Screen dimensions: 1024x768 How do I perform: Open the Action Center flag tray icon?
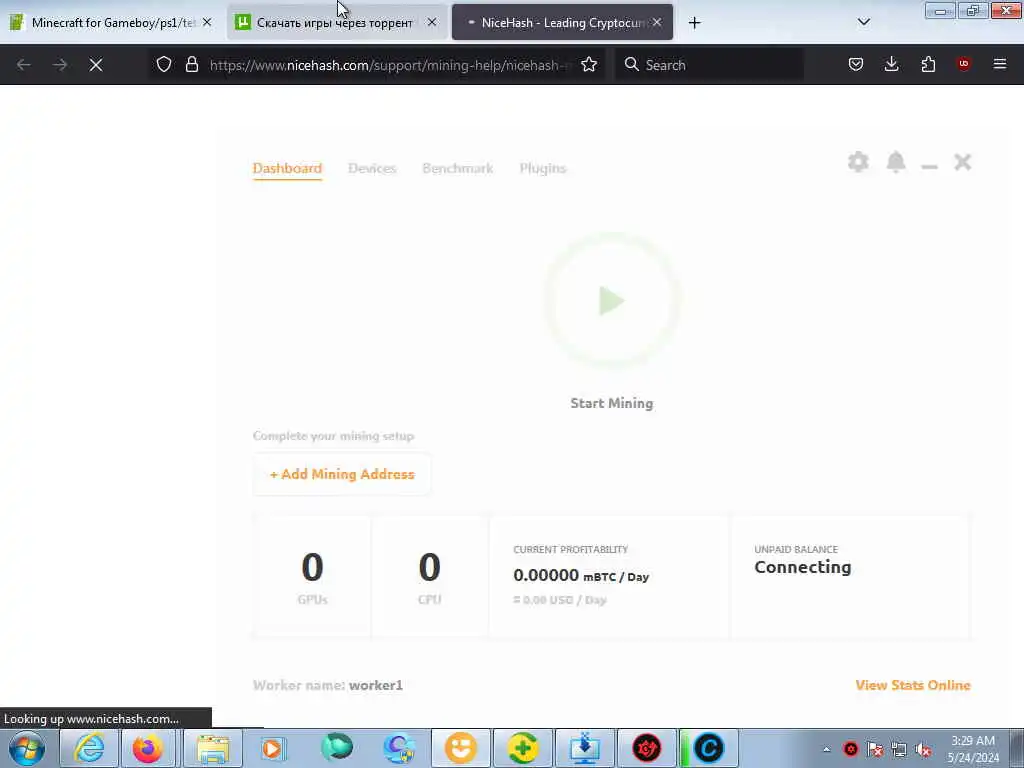(x=875, y=749)
